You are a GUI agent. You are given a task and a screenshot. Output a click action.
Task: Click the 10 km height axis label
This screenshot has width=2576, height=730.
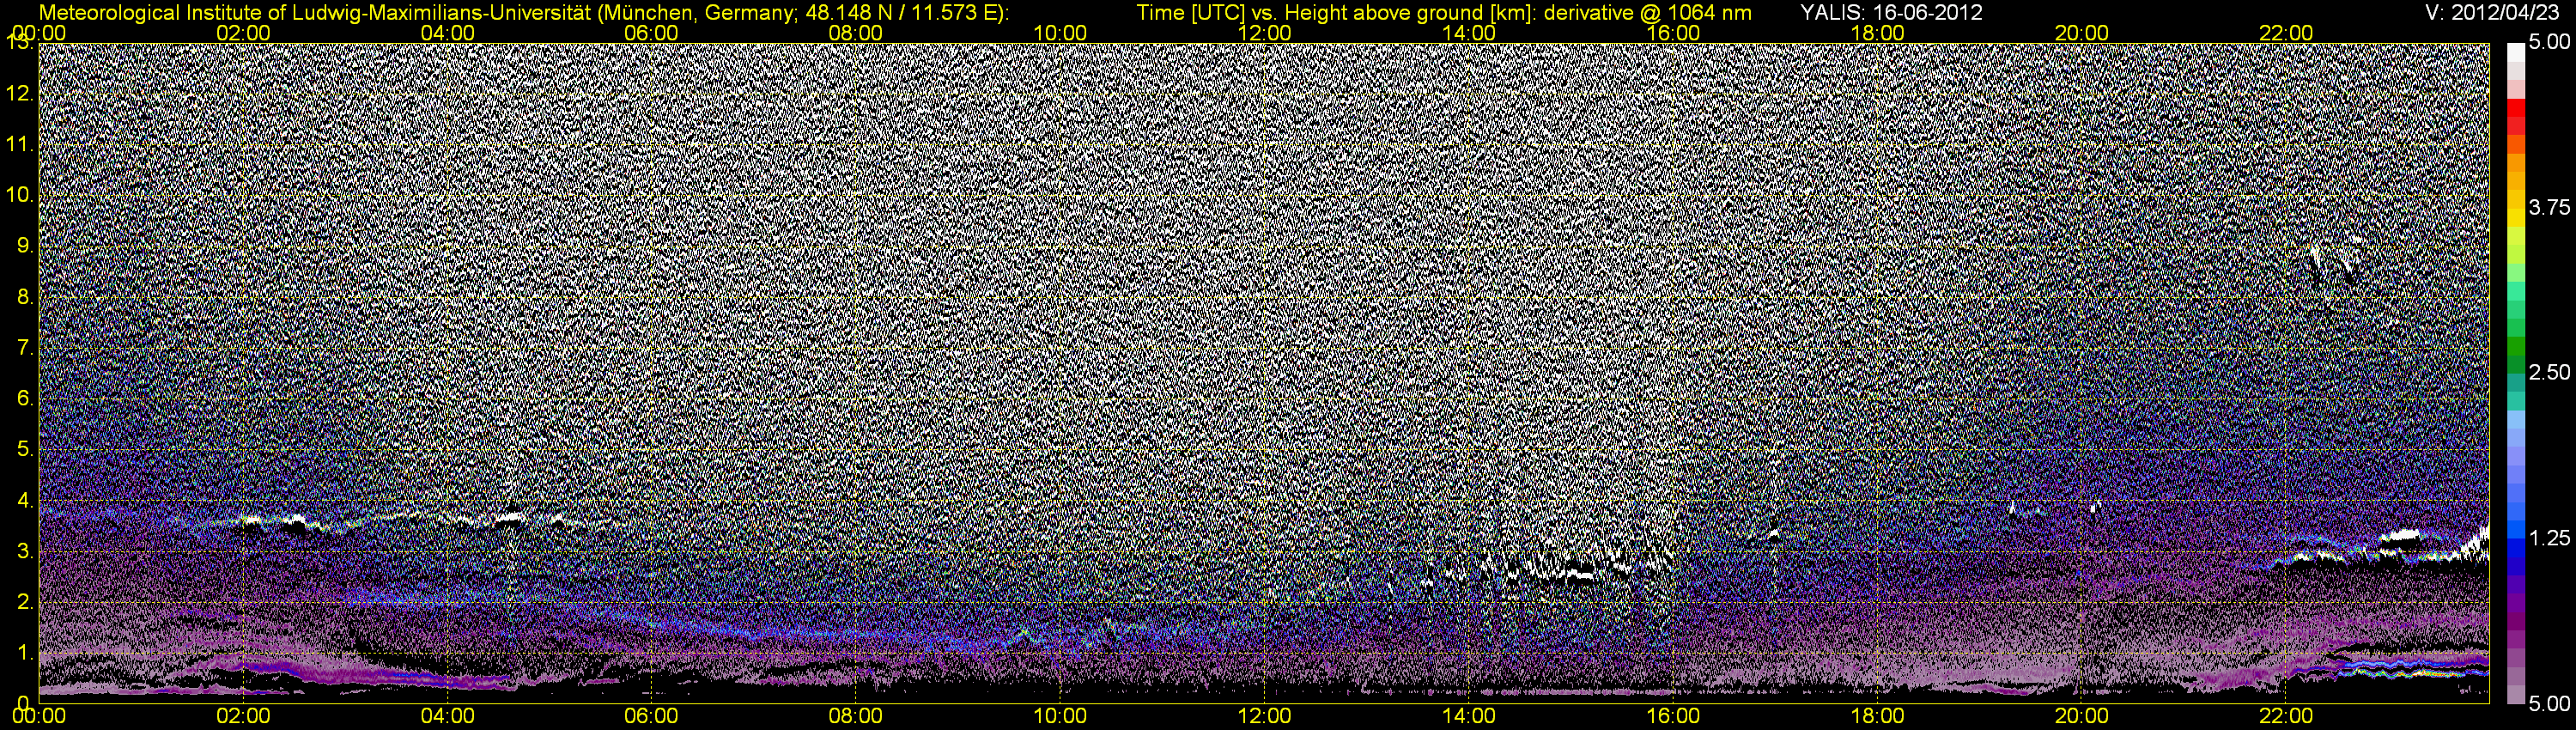click(20, 195)
